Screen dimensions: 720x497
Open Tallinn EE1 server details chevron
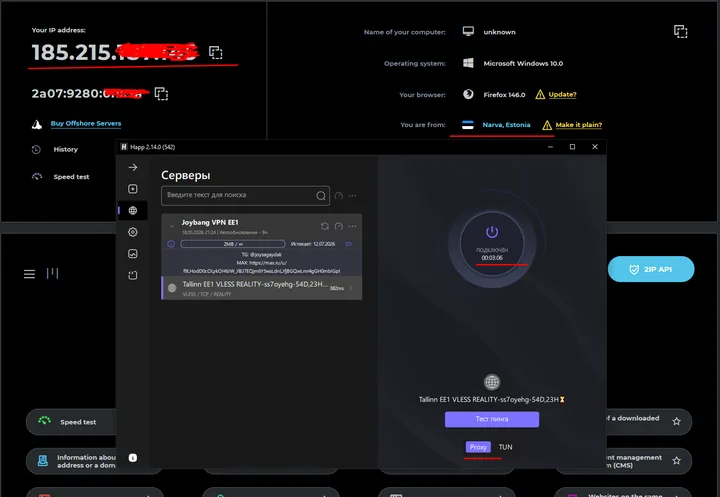point(351,288)
